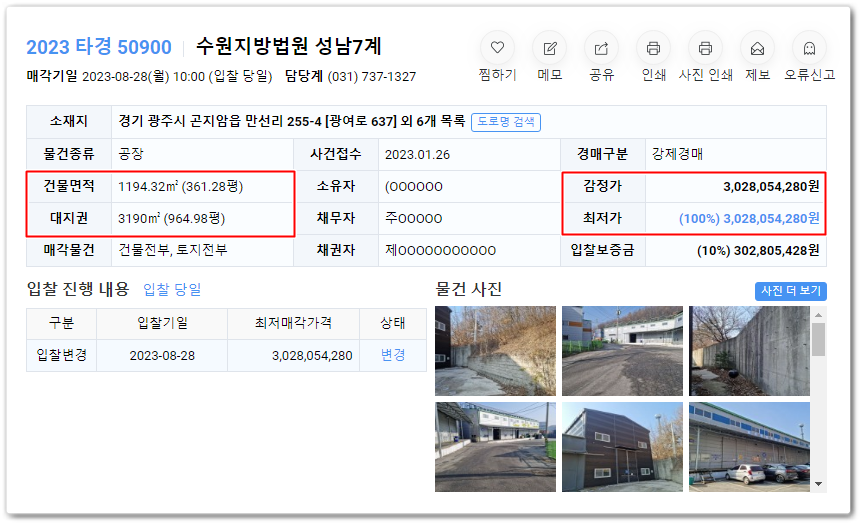Click the 상태 column header
Screen dimensions: 863x526
point(393,323)
